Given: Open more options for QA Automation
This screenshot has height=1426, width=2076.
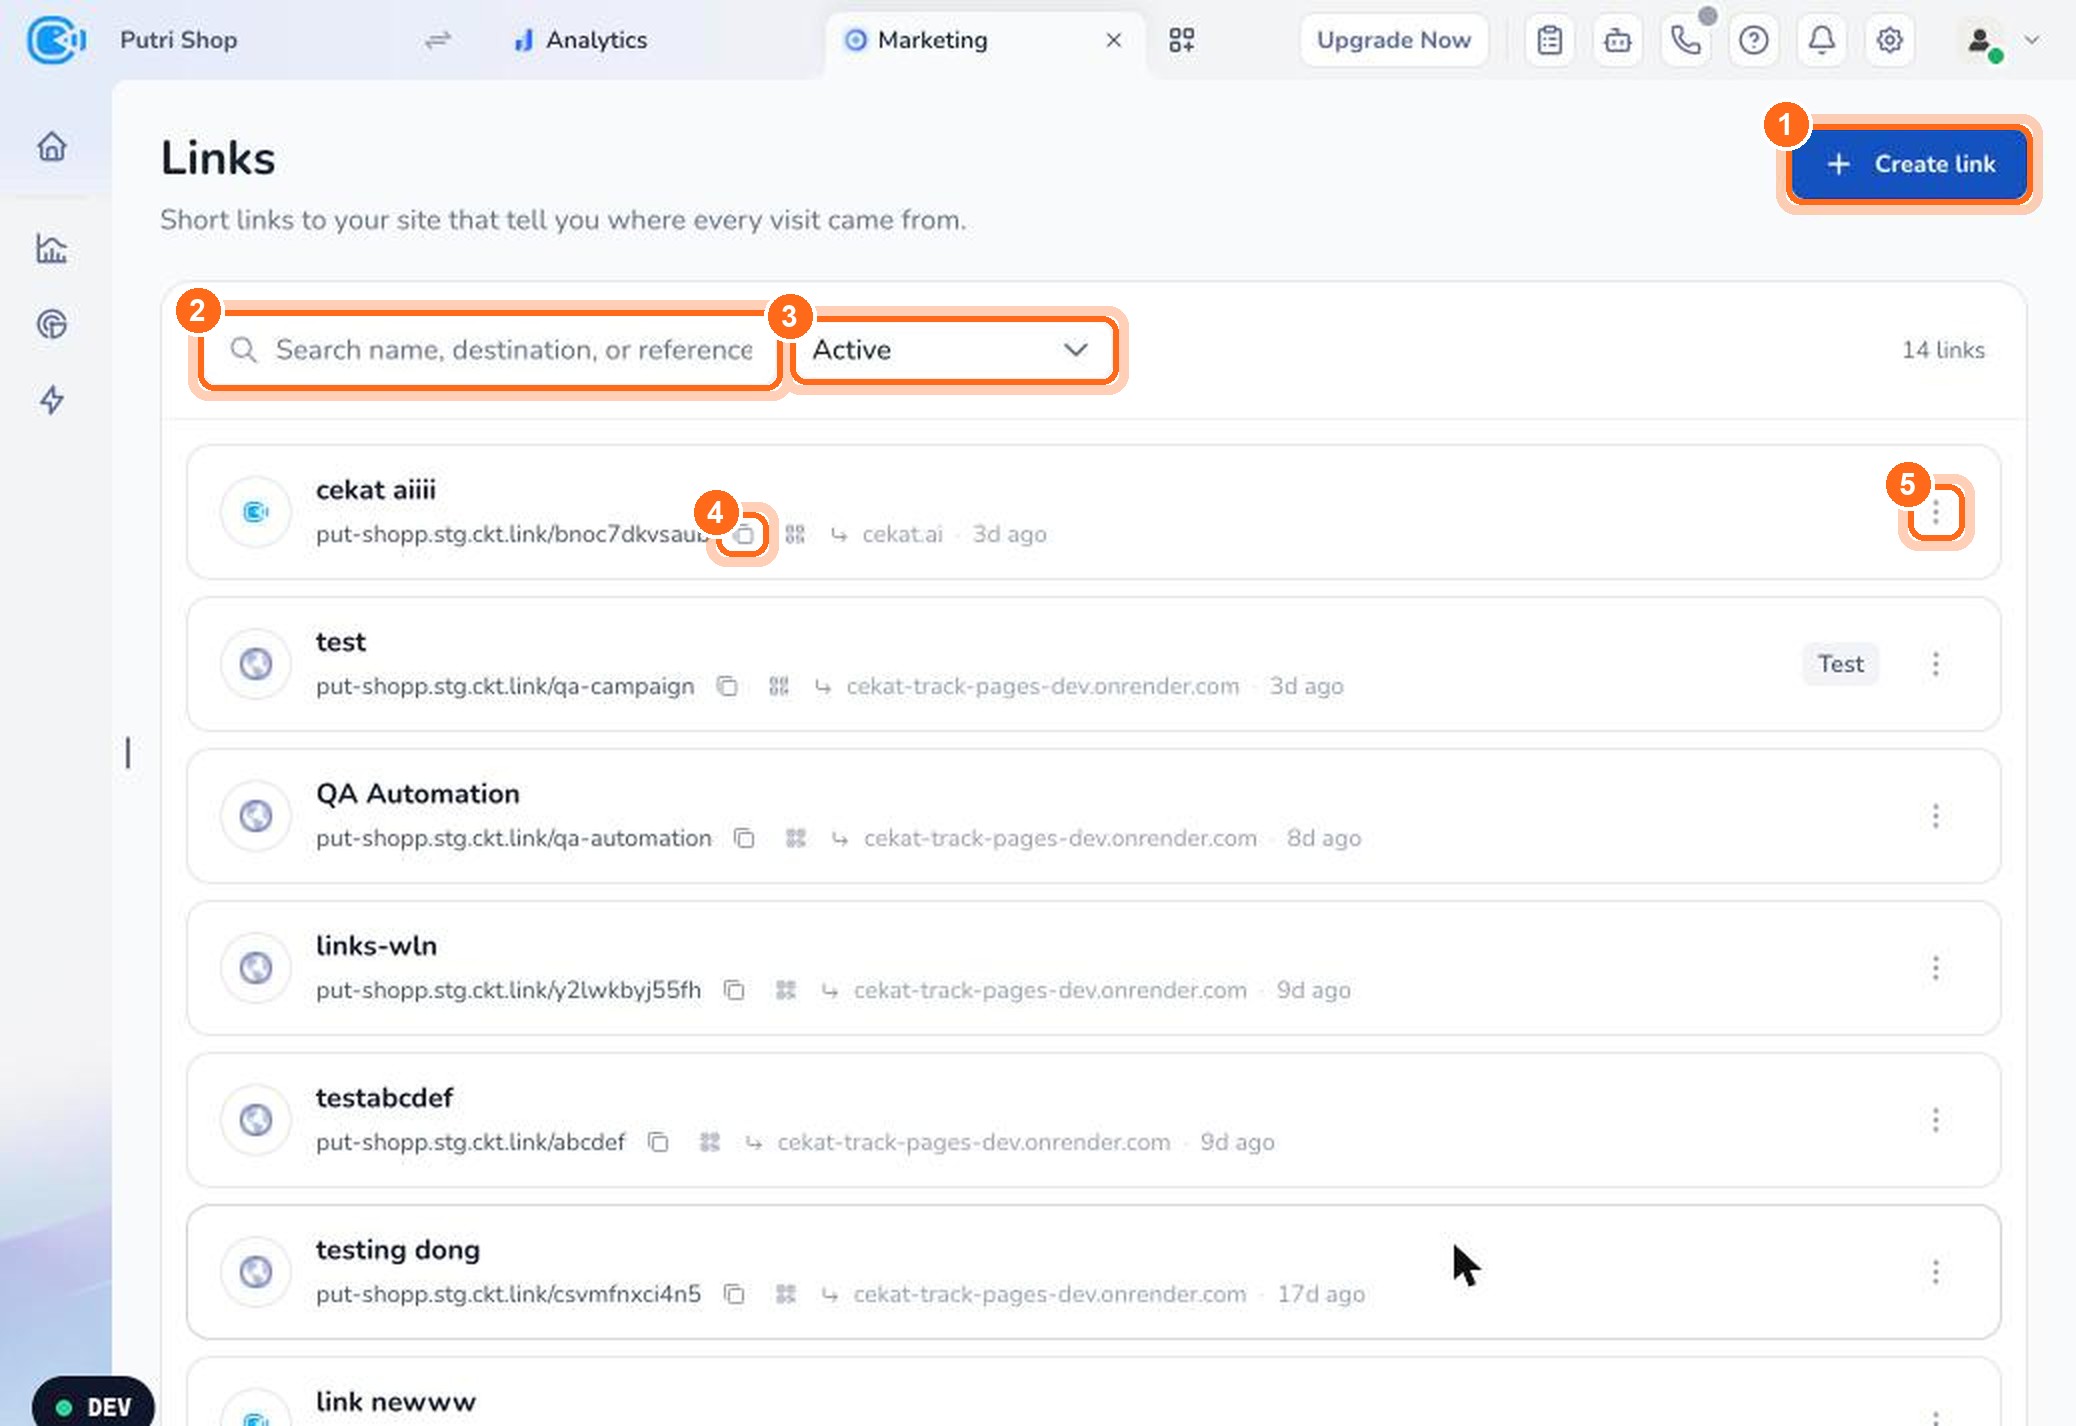Looking at the screenshot, I should point(1935,816).
